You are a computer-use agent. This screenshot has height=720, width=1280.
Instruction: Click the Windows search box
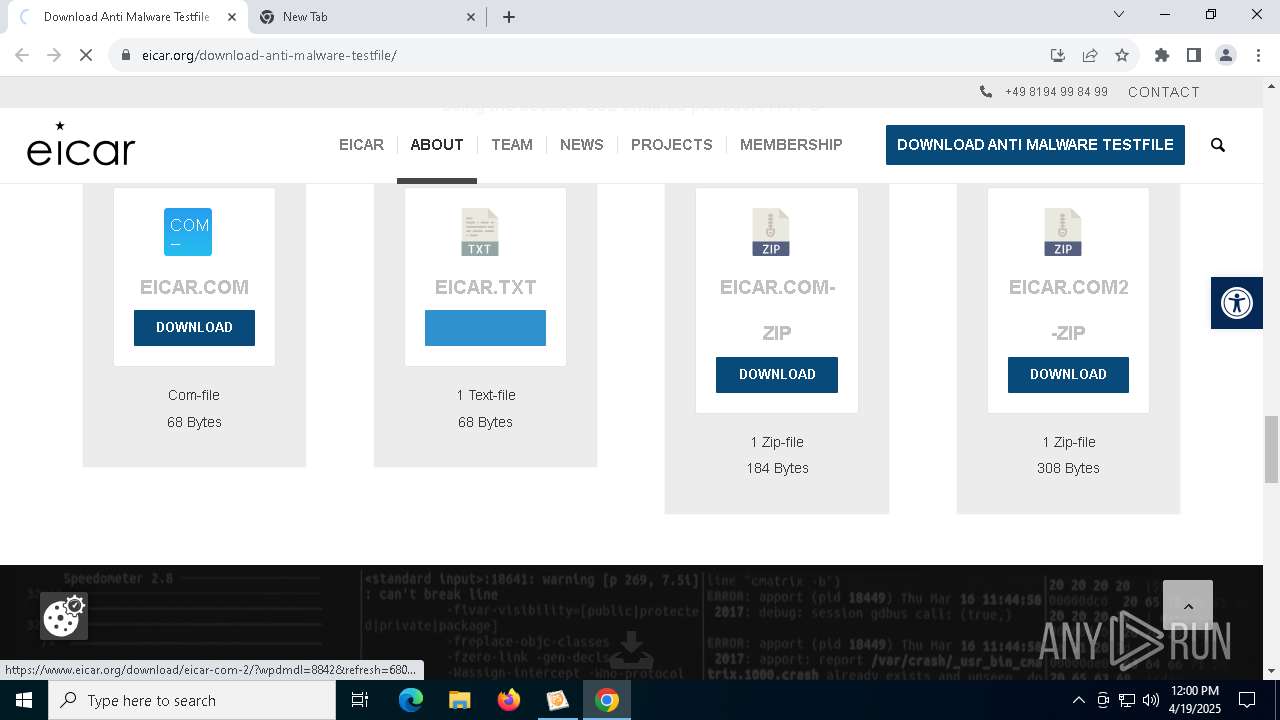coord(192,700)
